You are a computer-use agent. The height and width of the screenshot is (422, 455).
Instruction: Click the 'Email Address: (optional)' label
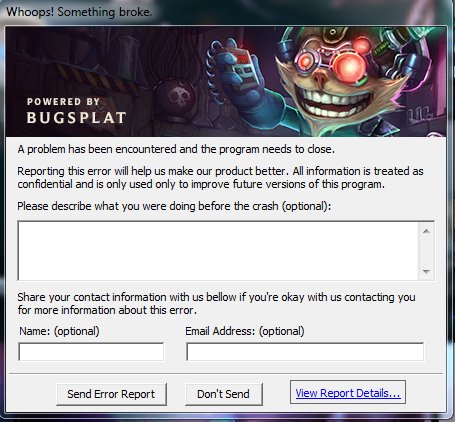[x=245, y=331]
